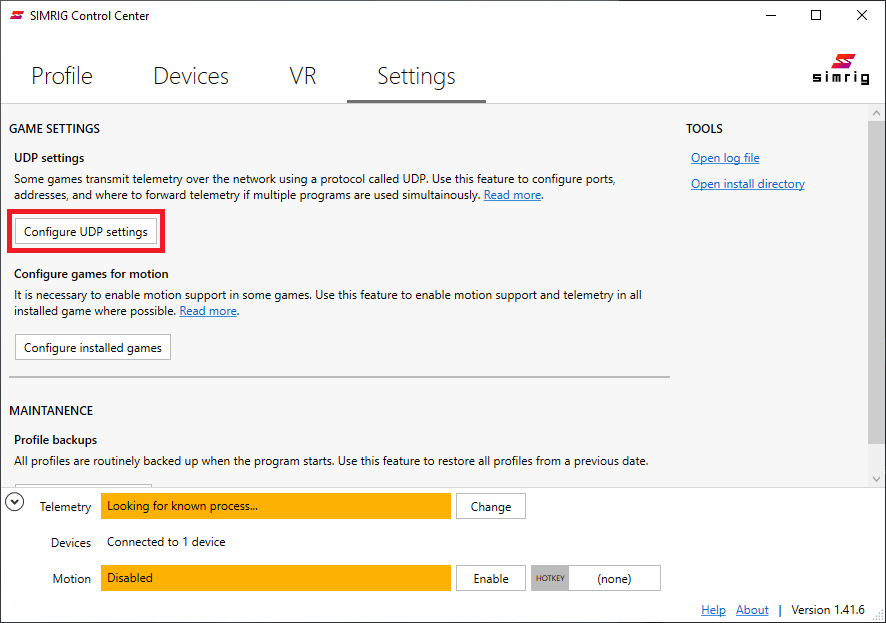
Task: Click Read more under UDP settings
Action: 512,195
